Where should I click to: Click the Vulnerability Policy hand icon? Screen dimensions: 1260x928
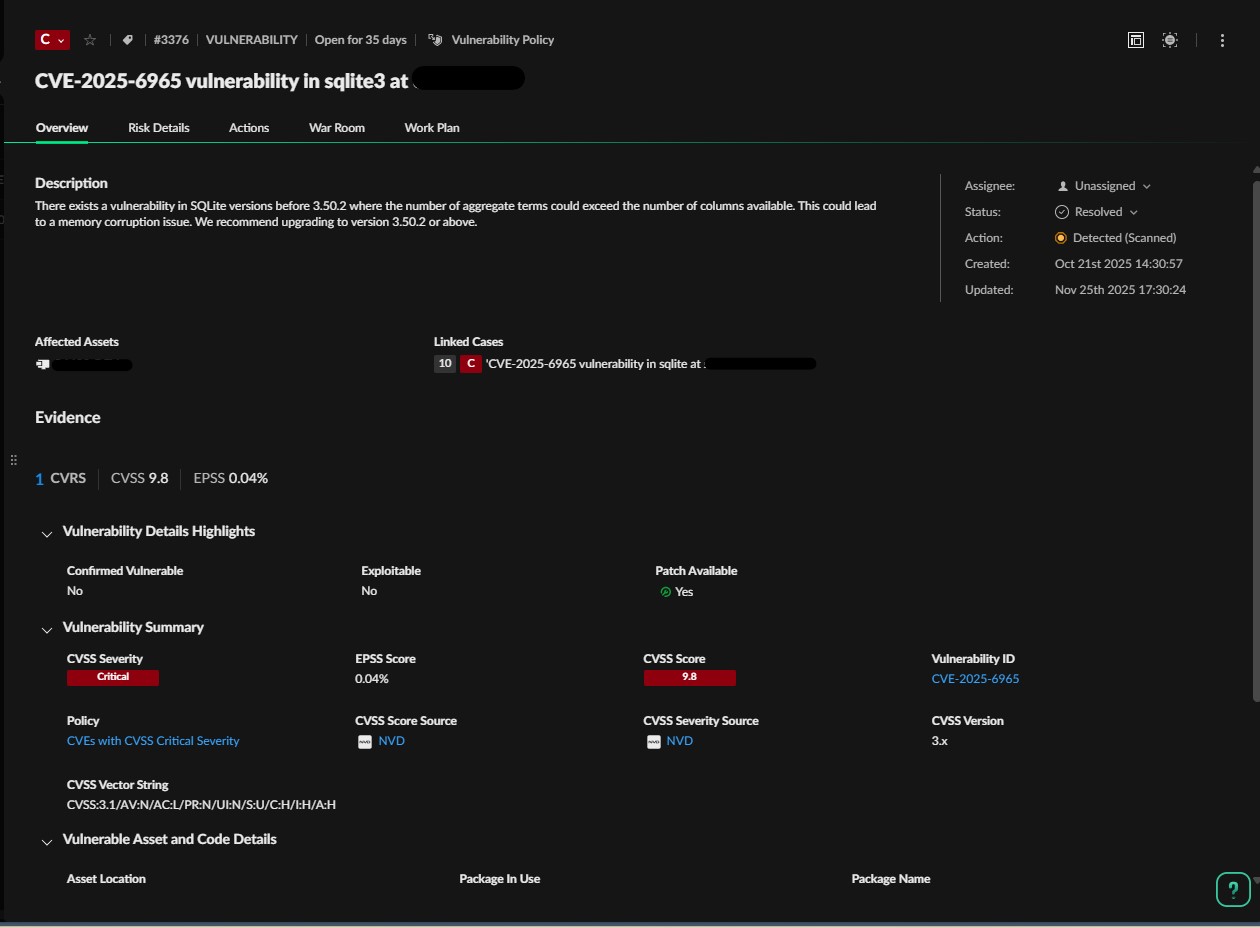(x=435, y=40)
